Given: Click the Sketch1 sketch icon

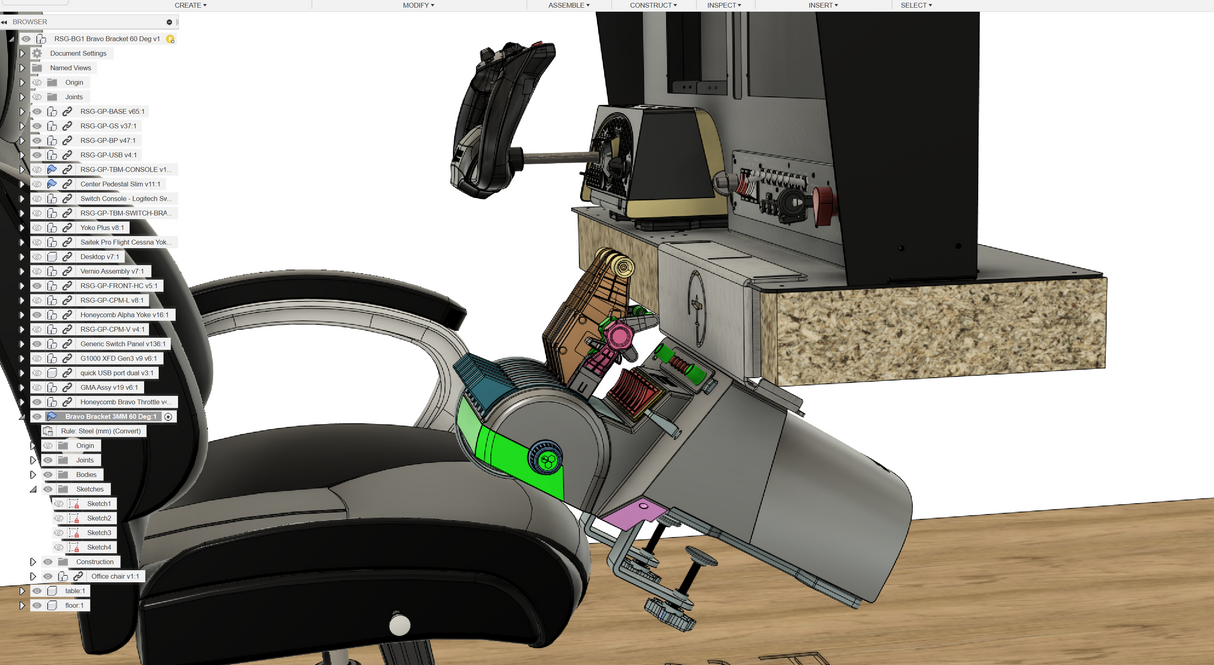Looking at the screenshot, I should pyautogui.click(x=74, y=504).
